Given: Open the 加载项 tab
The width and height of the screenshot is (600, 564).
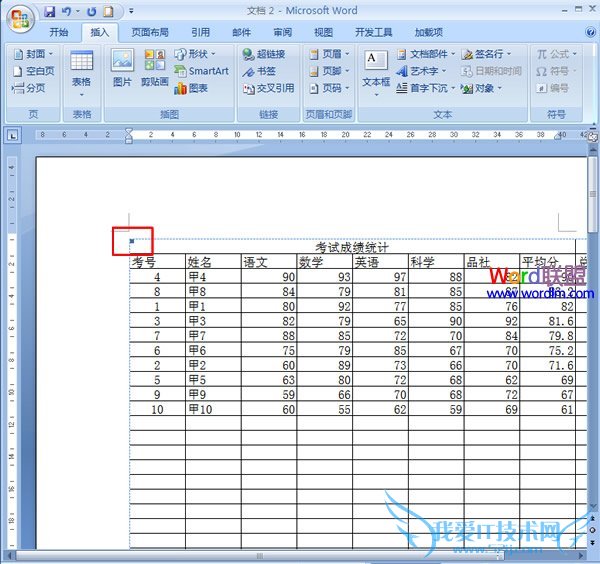Looking at the screenshot, I should [x=429, y=33].
